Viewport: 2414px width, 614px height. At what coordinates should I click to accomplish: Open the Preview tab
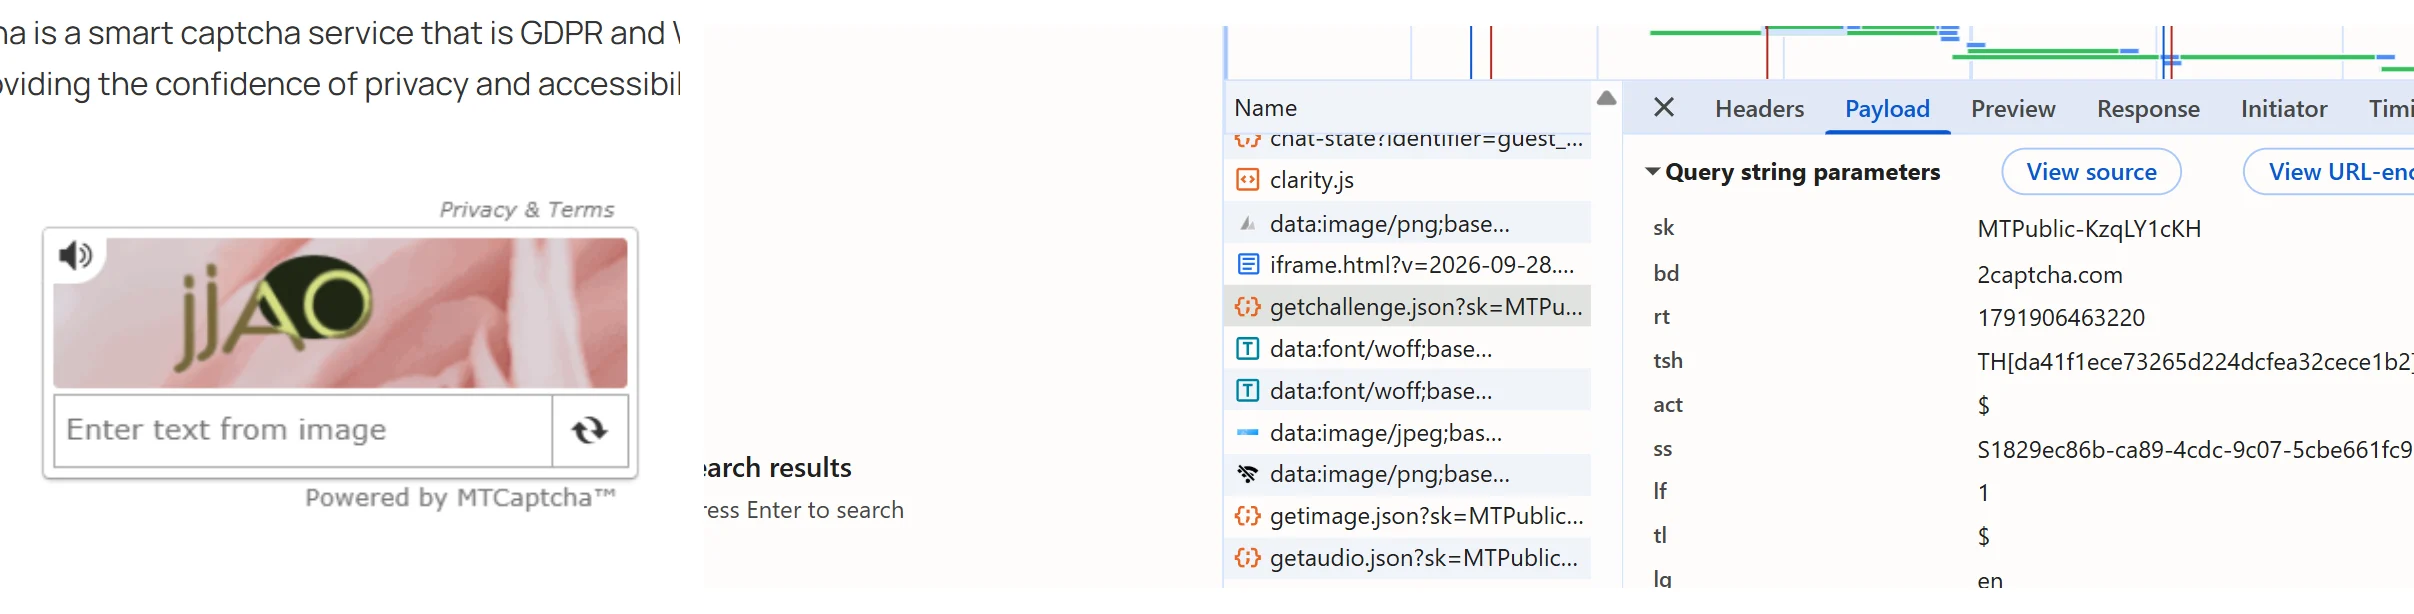2013,109
